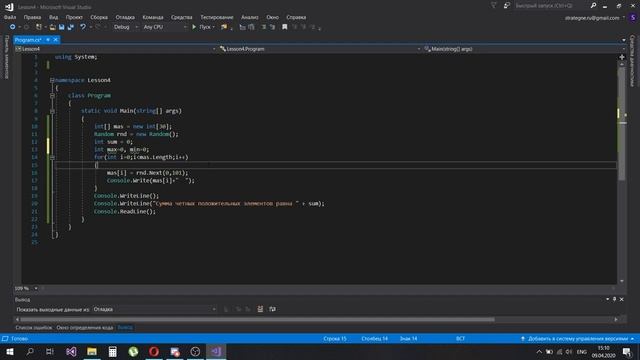Open the Команда menu
Image resolution: width=640 pixels, height=360 pixels.
[x=153, y=17]
